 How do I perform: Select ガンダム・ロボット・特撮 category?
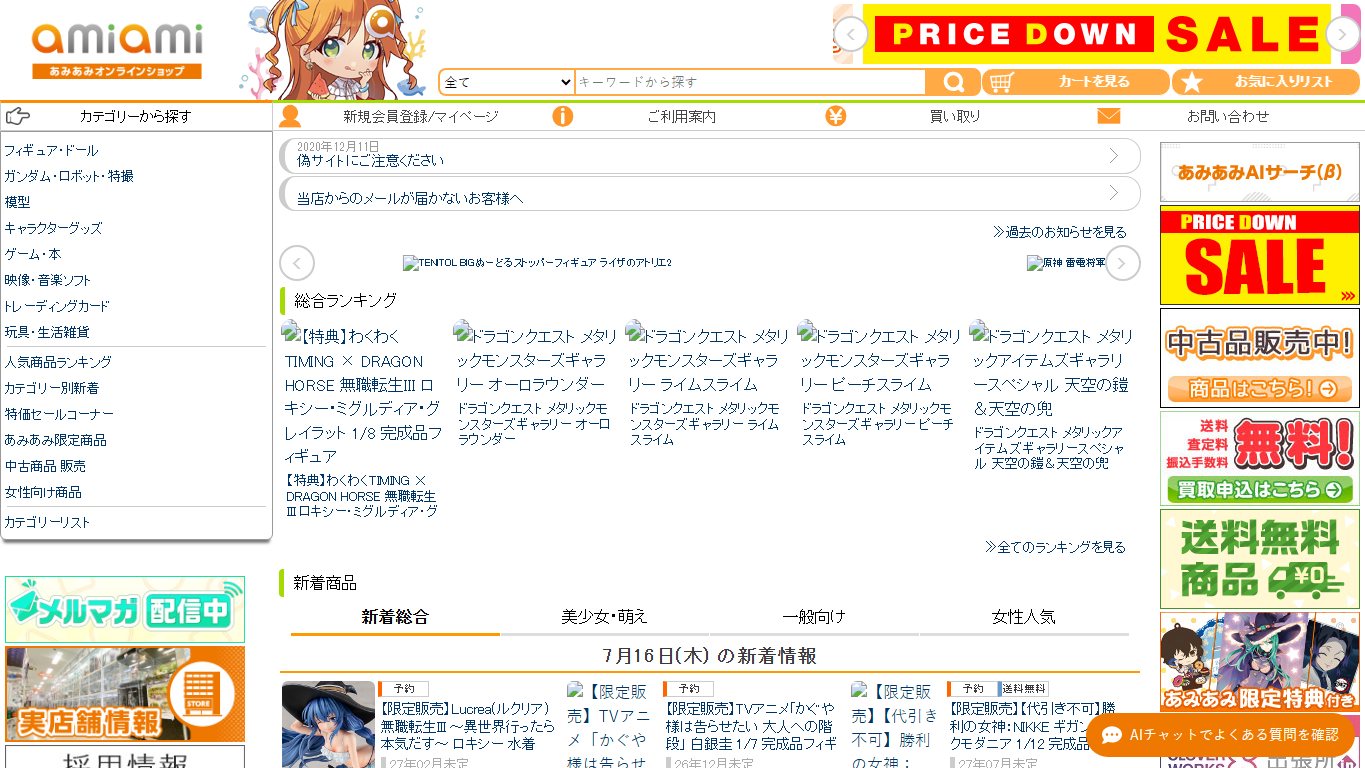tap(69, 176)
